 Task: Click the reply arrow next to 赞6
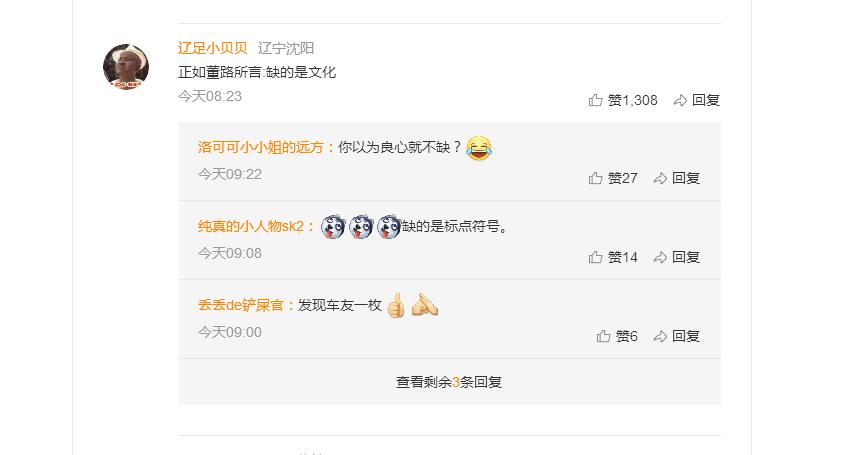(x=660, y=336)
